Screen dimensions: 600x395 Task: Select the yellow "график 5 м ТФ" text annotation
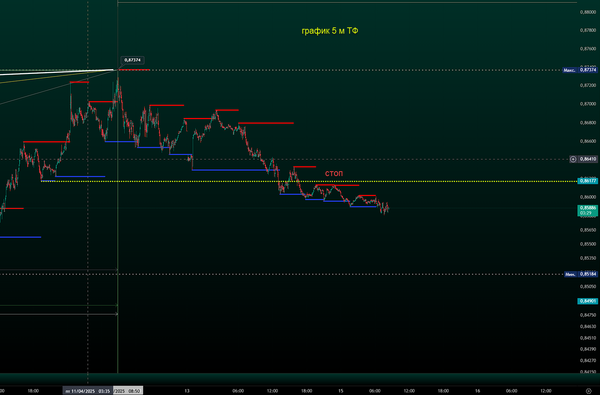tap(330, 31)
